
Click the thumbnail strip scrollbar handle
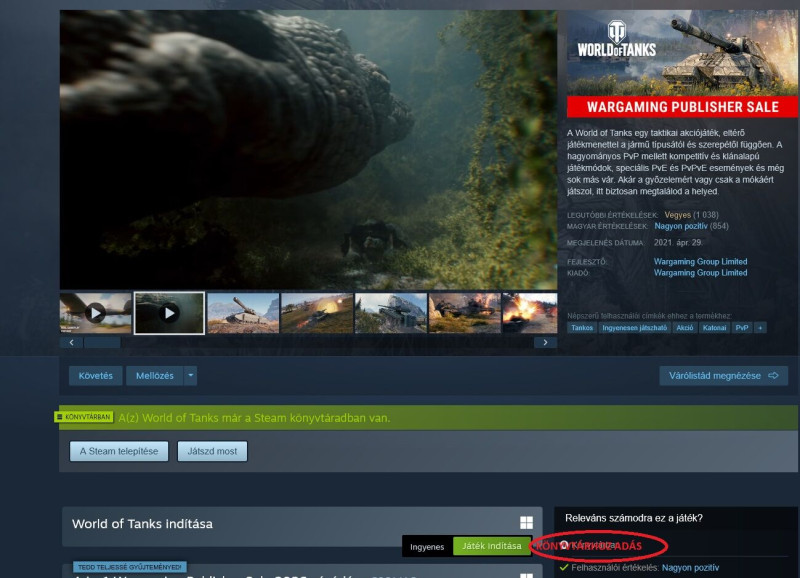[x=103, y=342]
